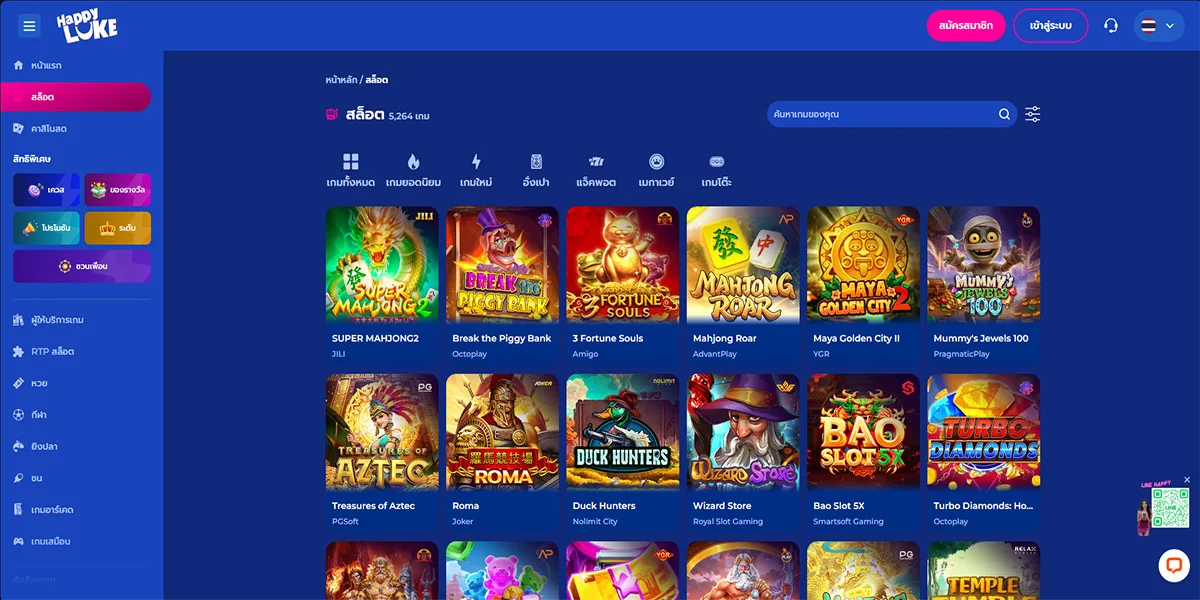Click the Smartsoft Gaming provider text
Screen dimensions: 1200x600
[x=848, y=521]
